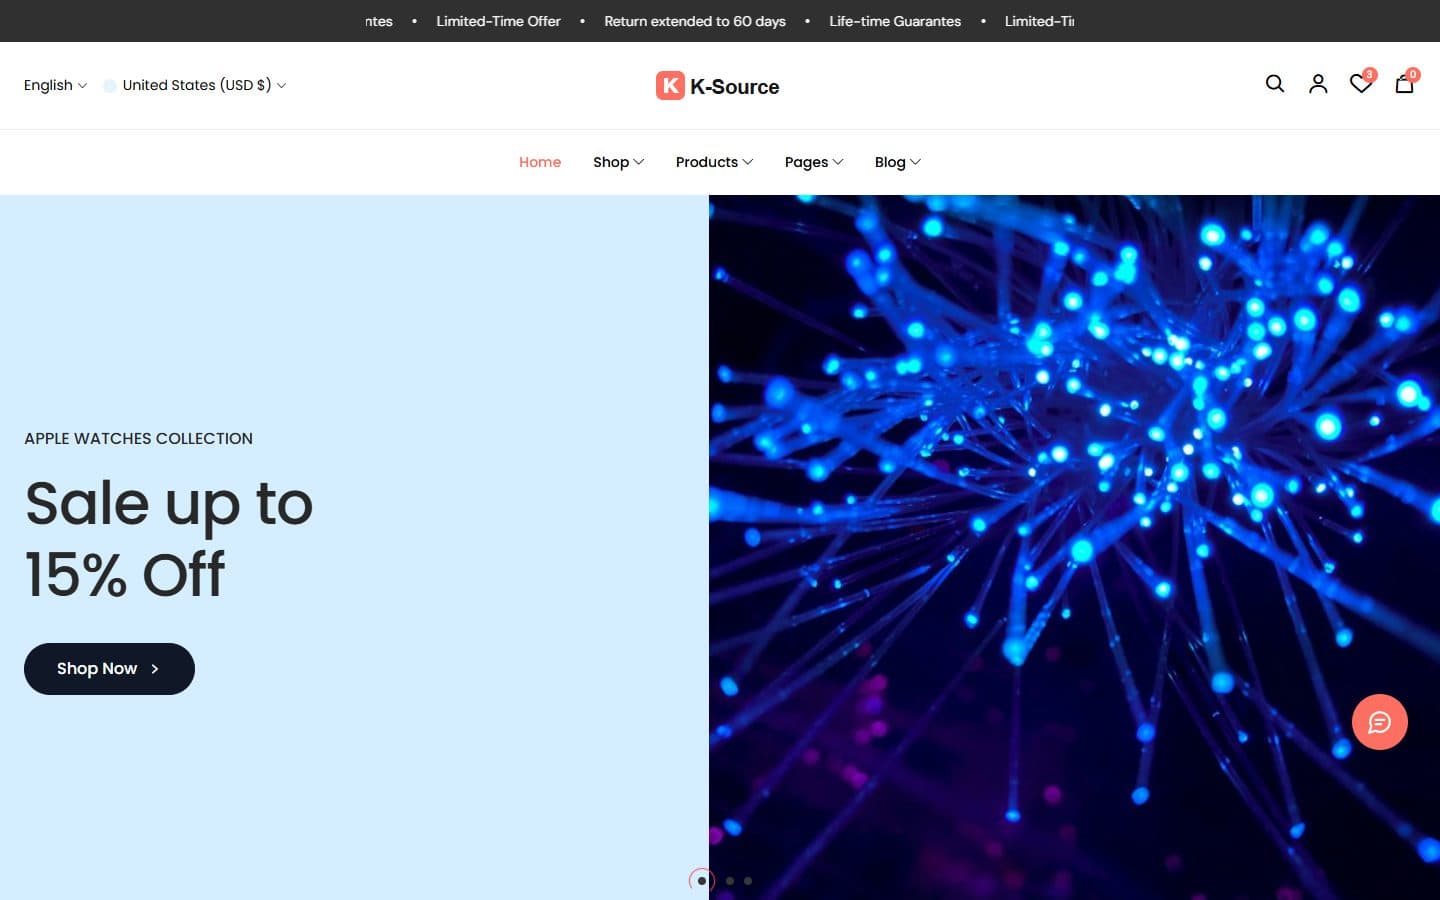Switch to the third carousel slide dot
This screenshot has width=1440, height=900.
pos(748,881)
